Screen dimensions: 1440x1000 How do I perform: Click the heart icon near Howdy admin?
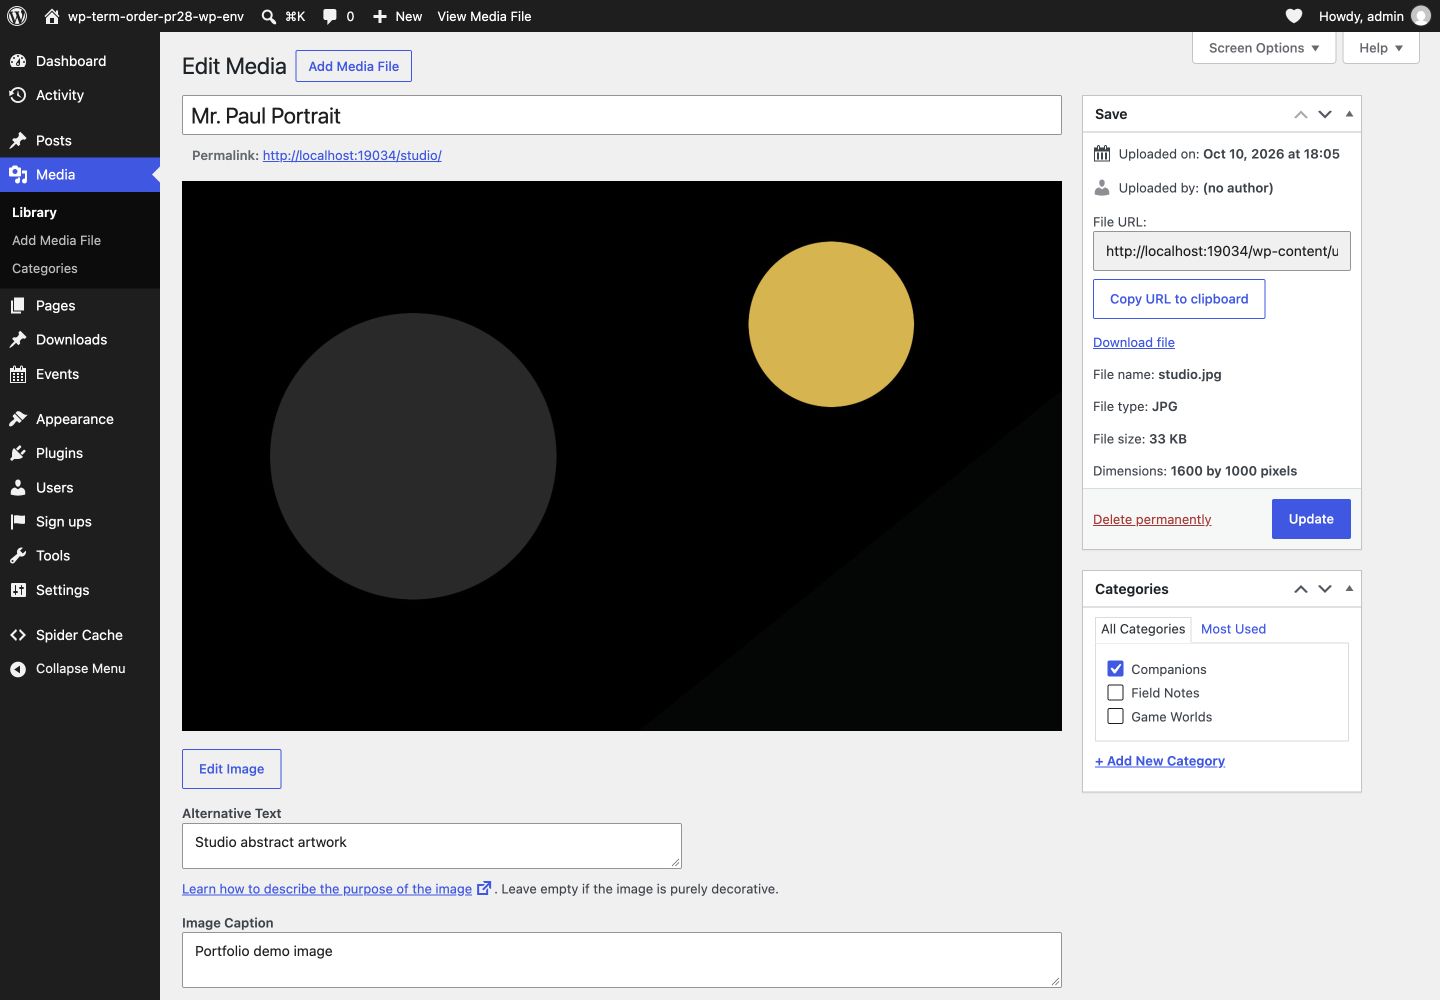point(1294,16)
